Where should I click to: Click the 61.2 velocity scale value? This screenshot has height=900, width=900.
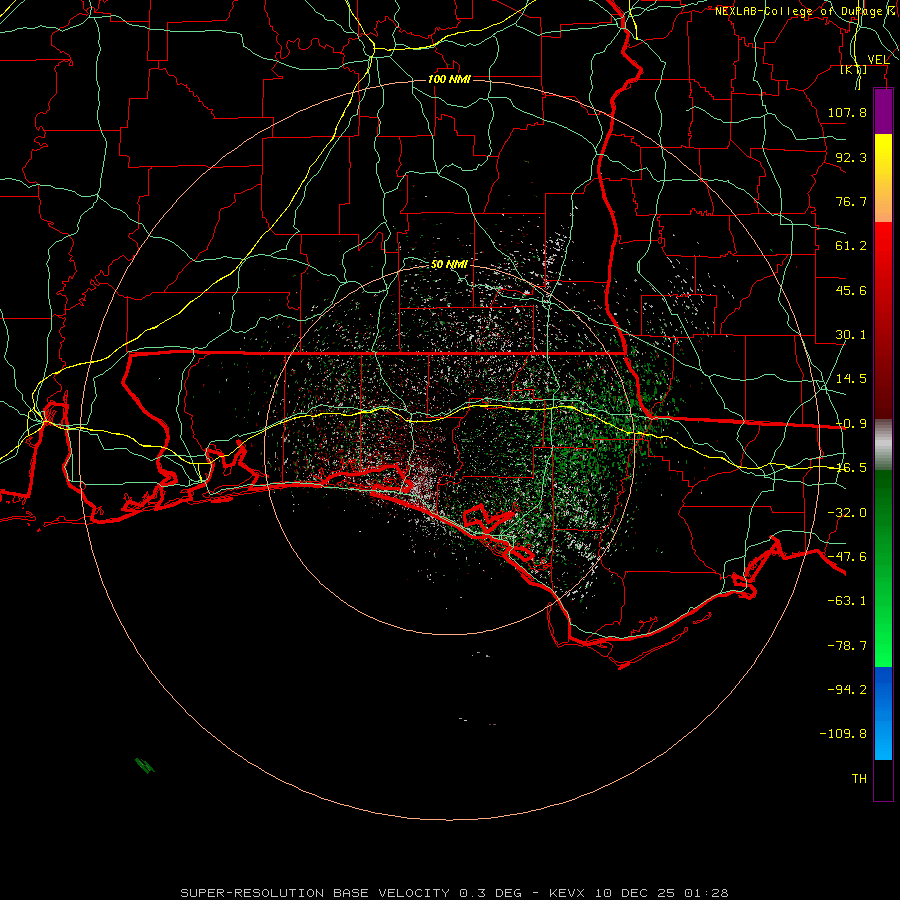pyautogui.click(x=851, y=246)
